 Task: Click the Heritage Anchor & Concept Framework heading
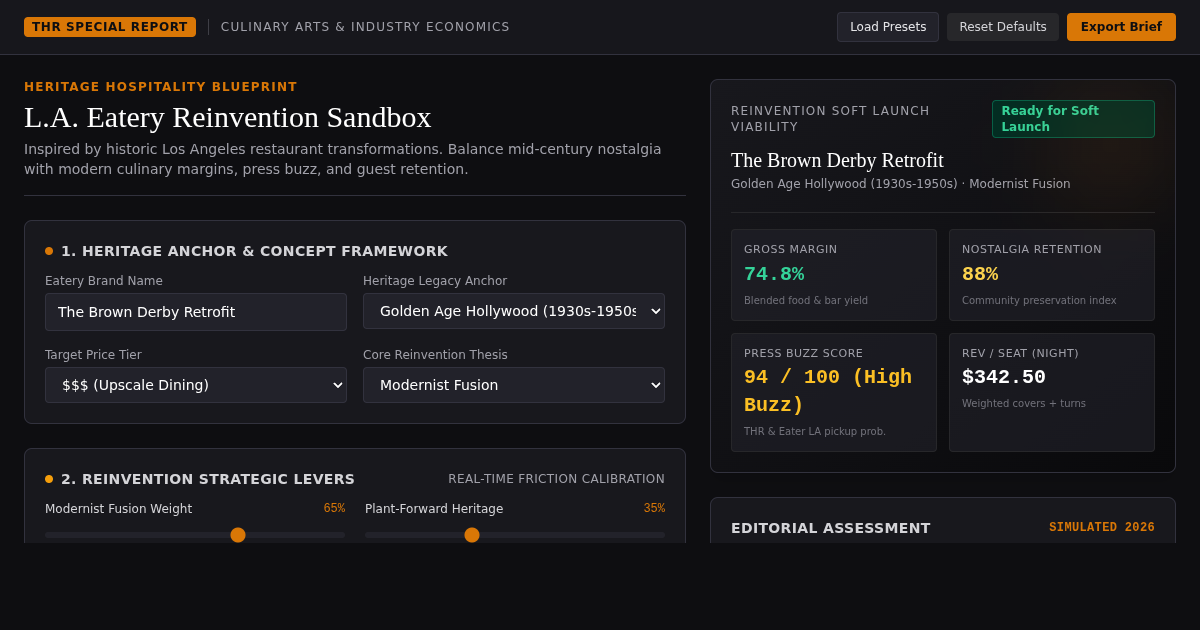coord(254,251)
